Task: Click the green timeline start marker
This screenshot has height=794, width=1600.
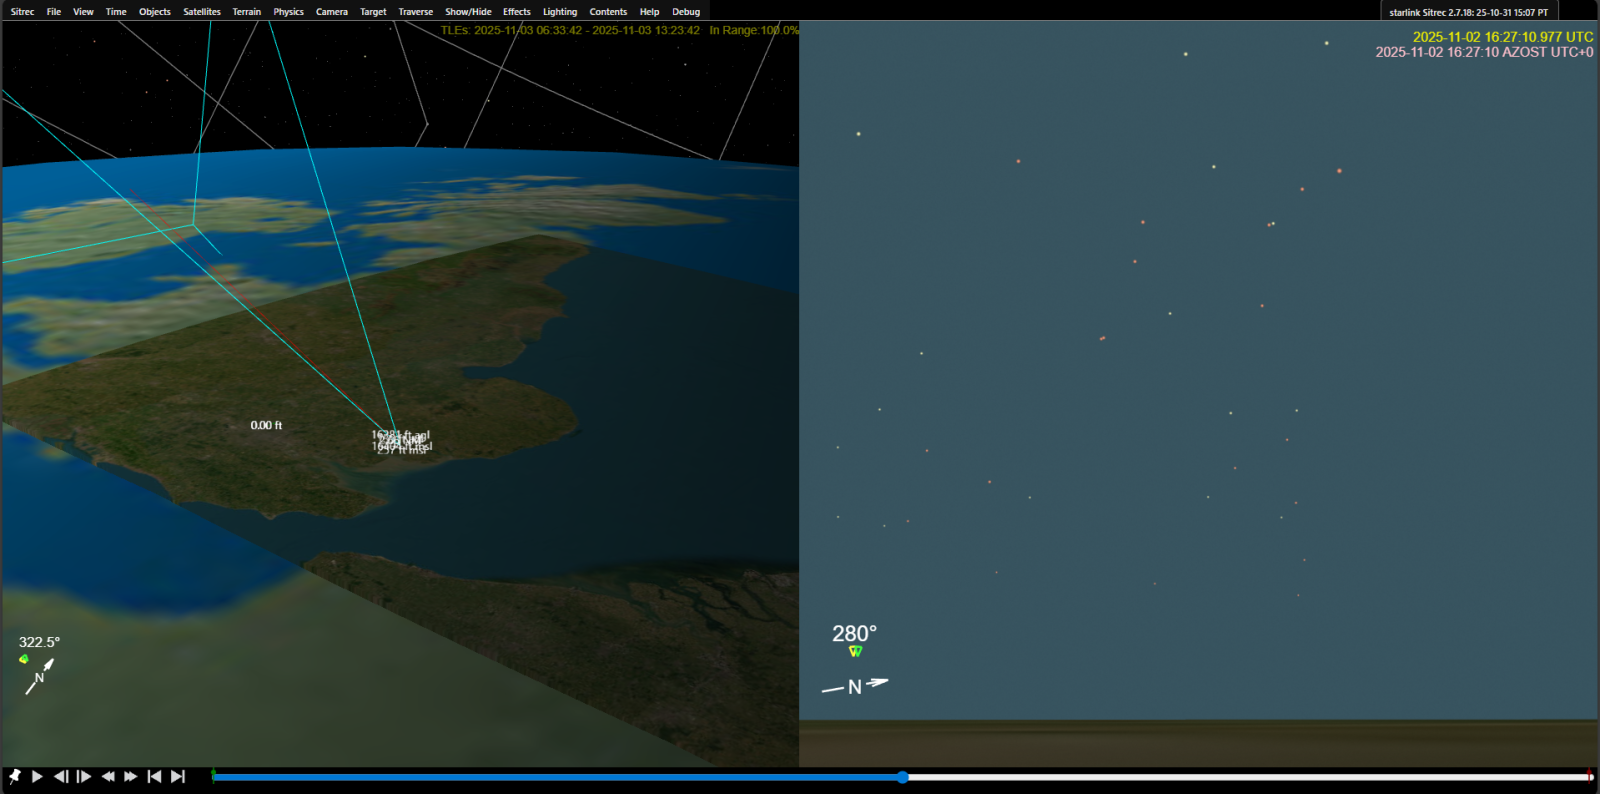Action: pyautogui.click(x=214, y=775)
